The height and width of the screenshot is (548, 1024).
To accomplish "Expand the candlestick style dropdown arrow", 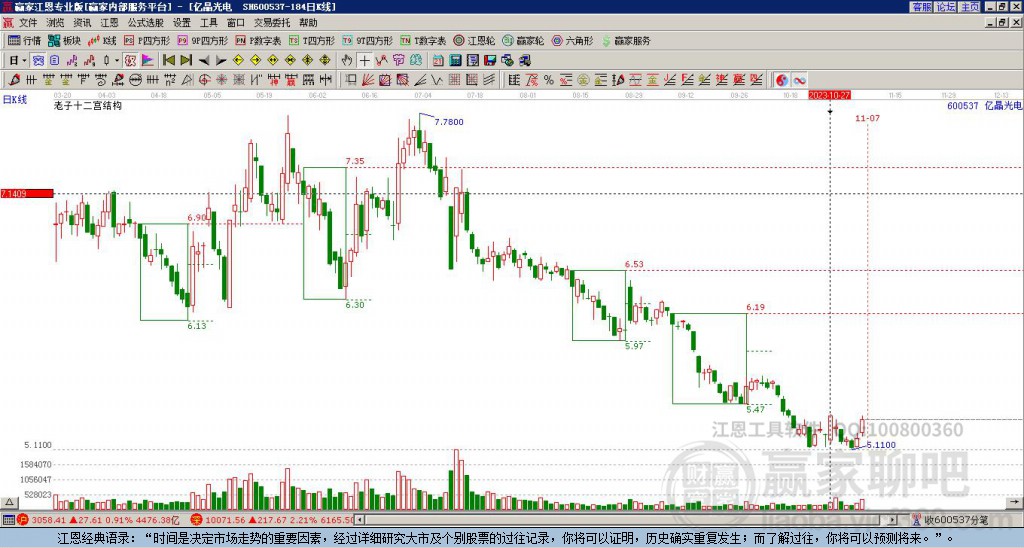I will pyautogui.click(x=117, y=61).
